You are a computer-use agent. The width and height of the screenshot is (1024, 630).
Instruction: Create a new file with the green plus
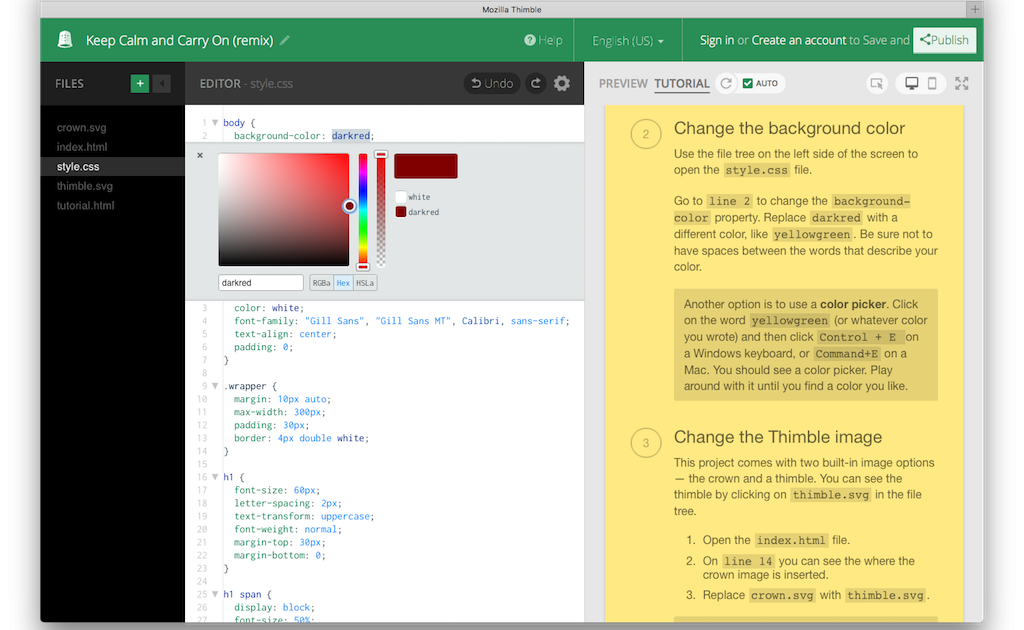coord(139,83)
